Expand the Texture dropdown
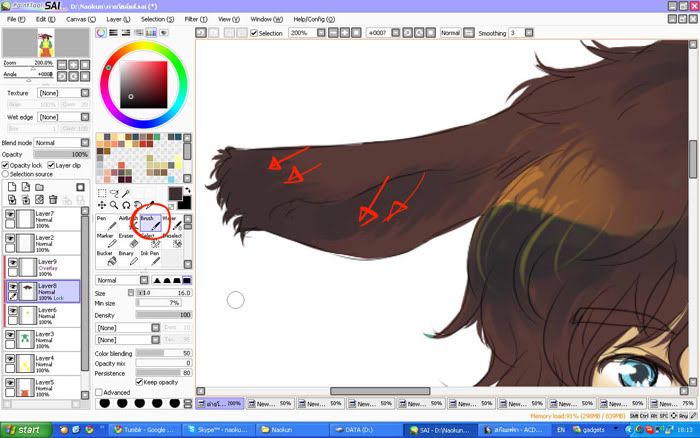This screenshot has width=700, height=438. (59, 92)
